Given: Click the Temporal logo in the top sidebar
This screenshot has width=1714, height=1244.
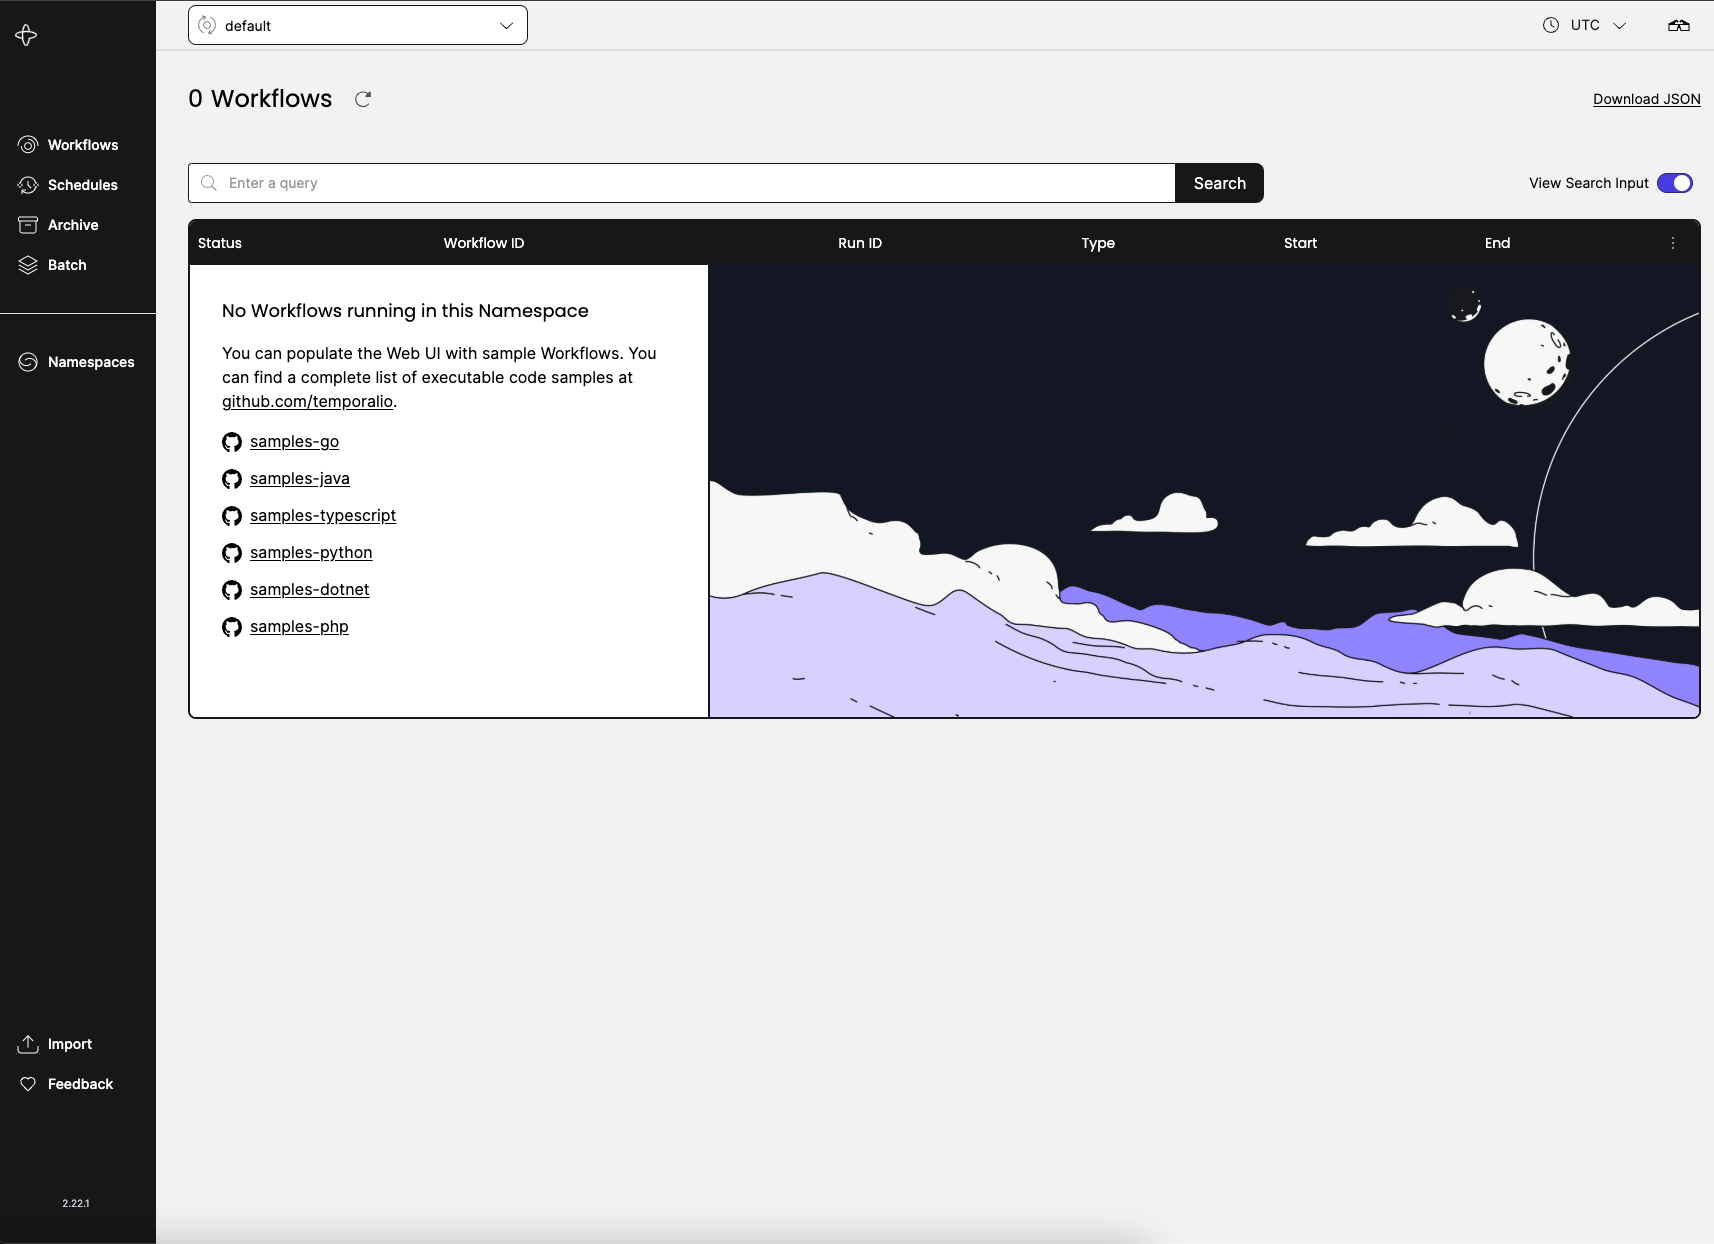Looking at the screenshot, I should (x=25, y=35).
